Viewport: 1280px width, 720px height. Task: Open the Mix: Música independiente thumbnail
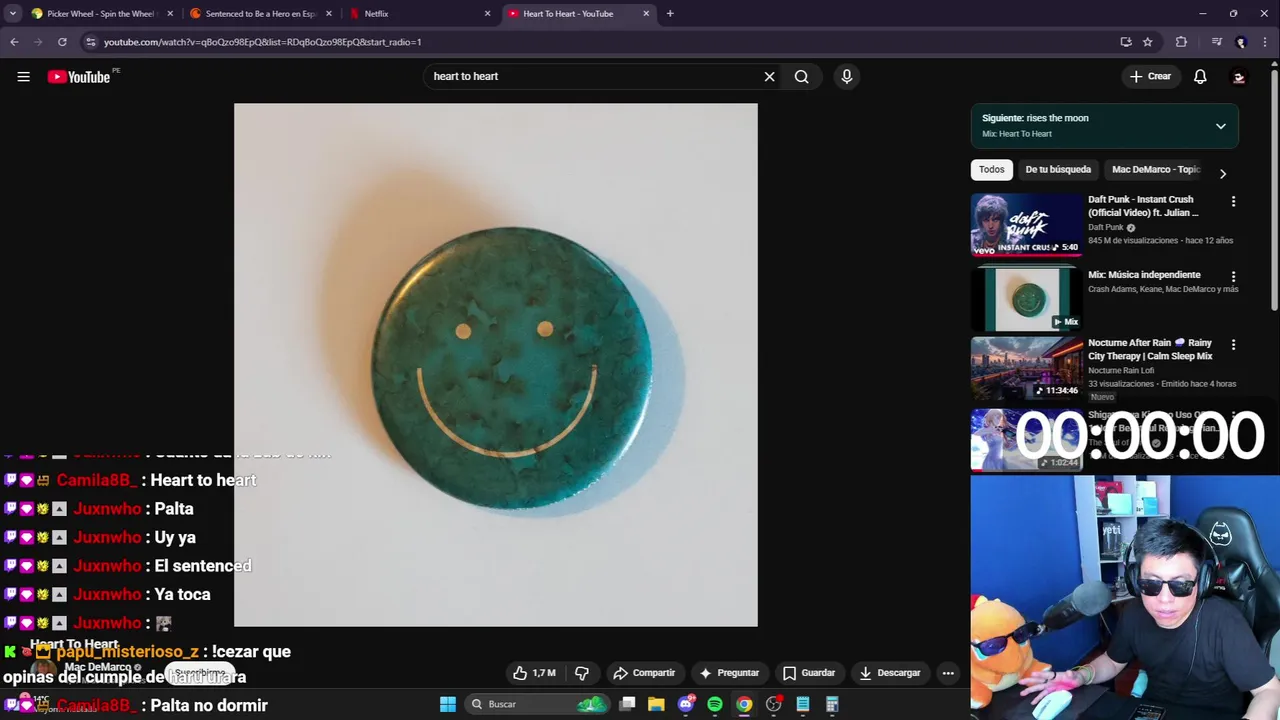pos(1026,299)
